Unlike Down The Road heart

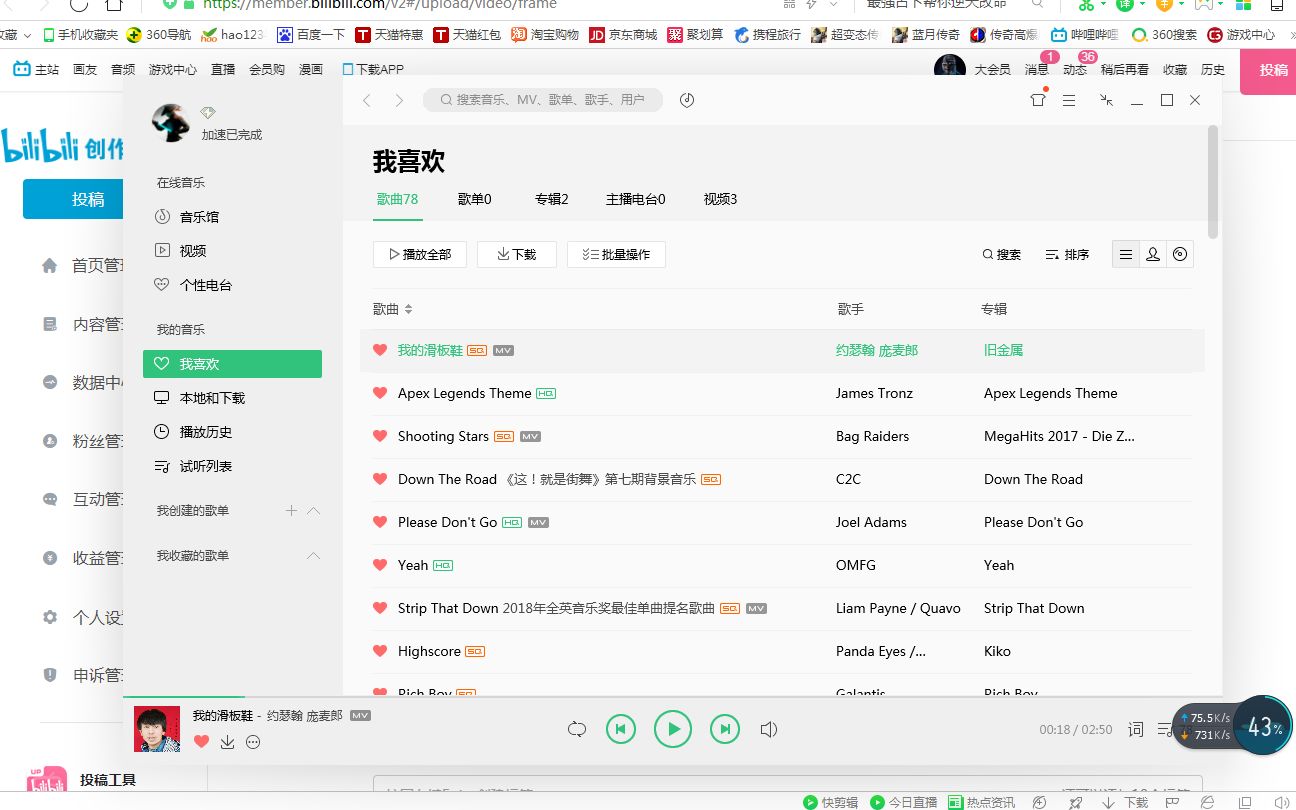(380, 479)
